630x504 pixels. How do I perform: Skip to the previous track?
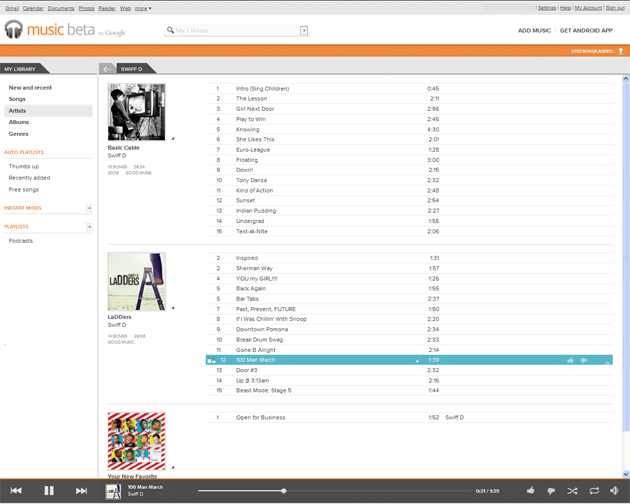pyautogui.click(x=16, y=490)
